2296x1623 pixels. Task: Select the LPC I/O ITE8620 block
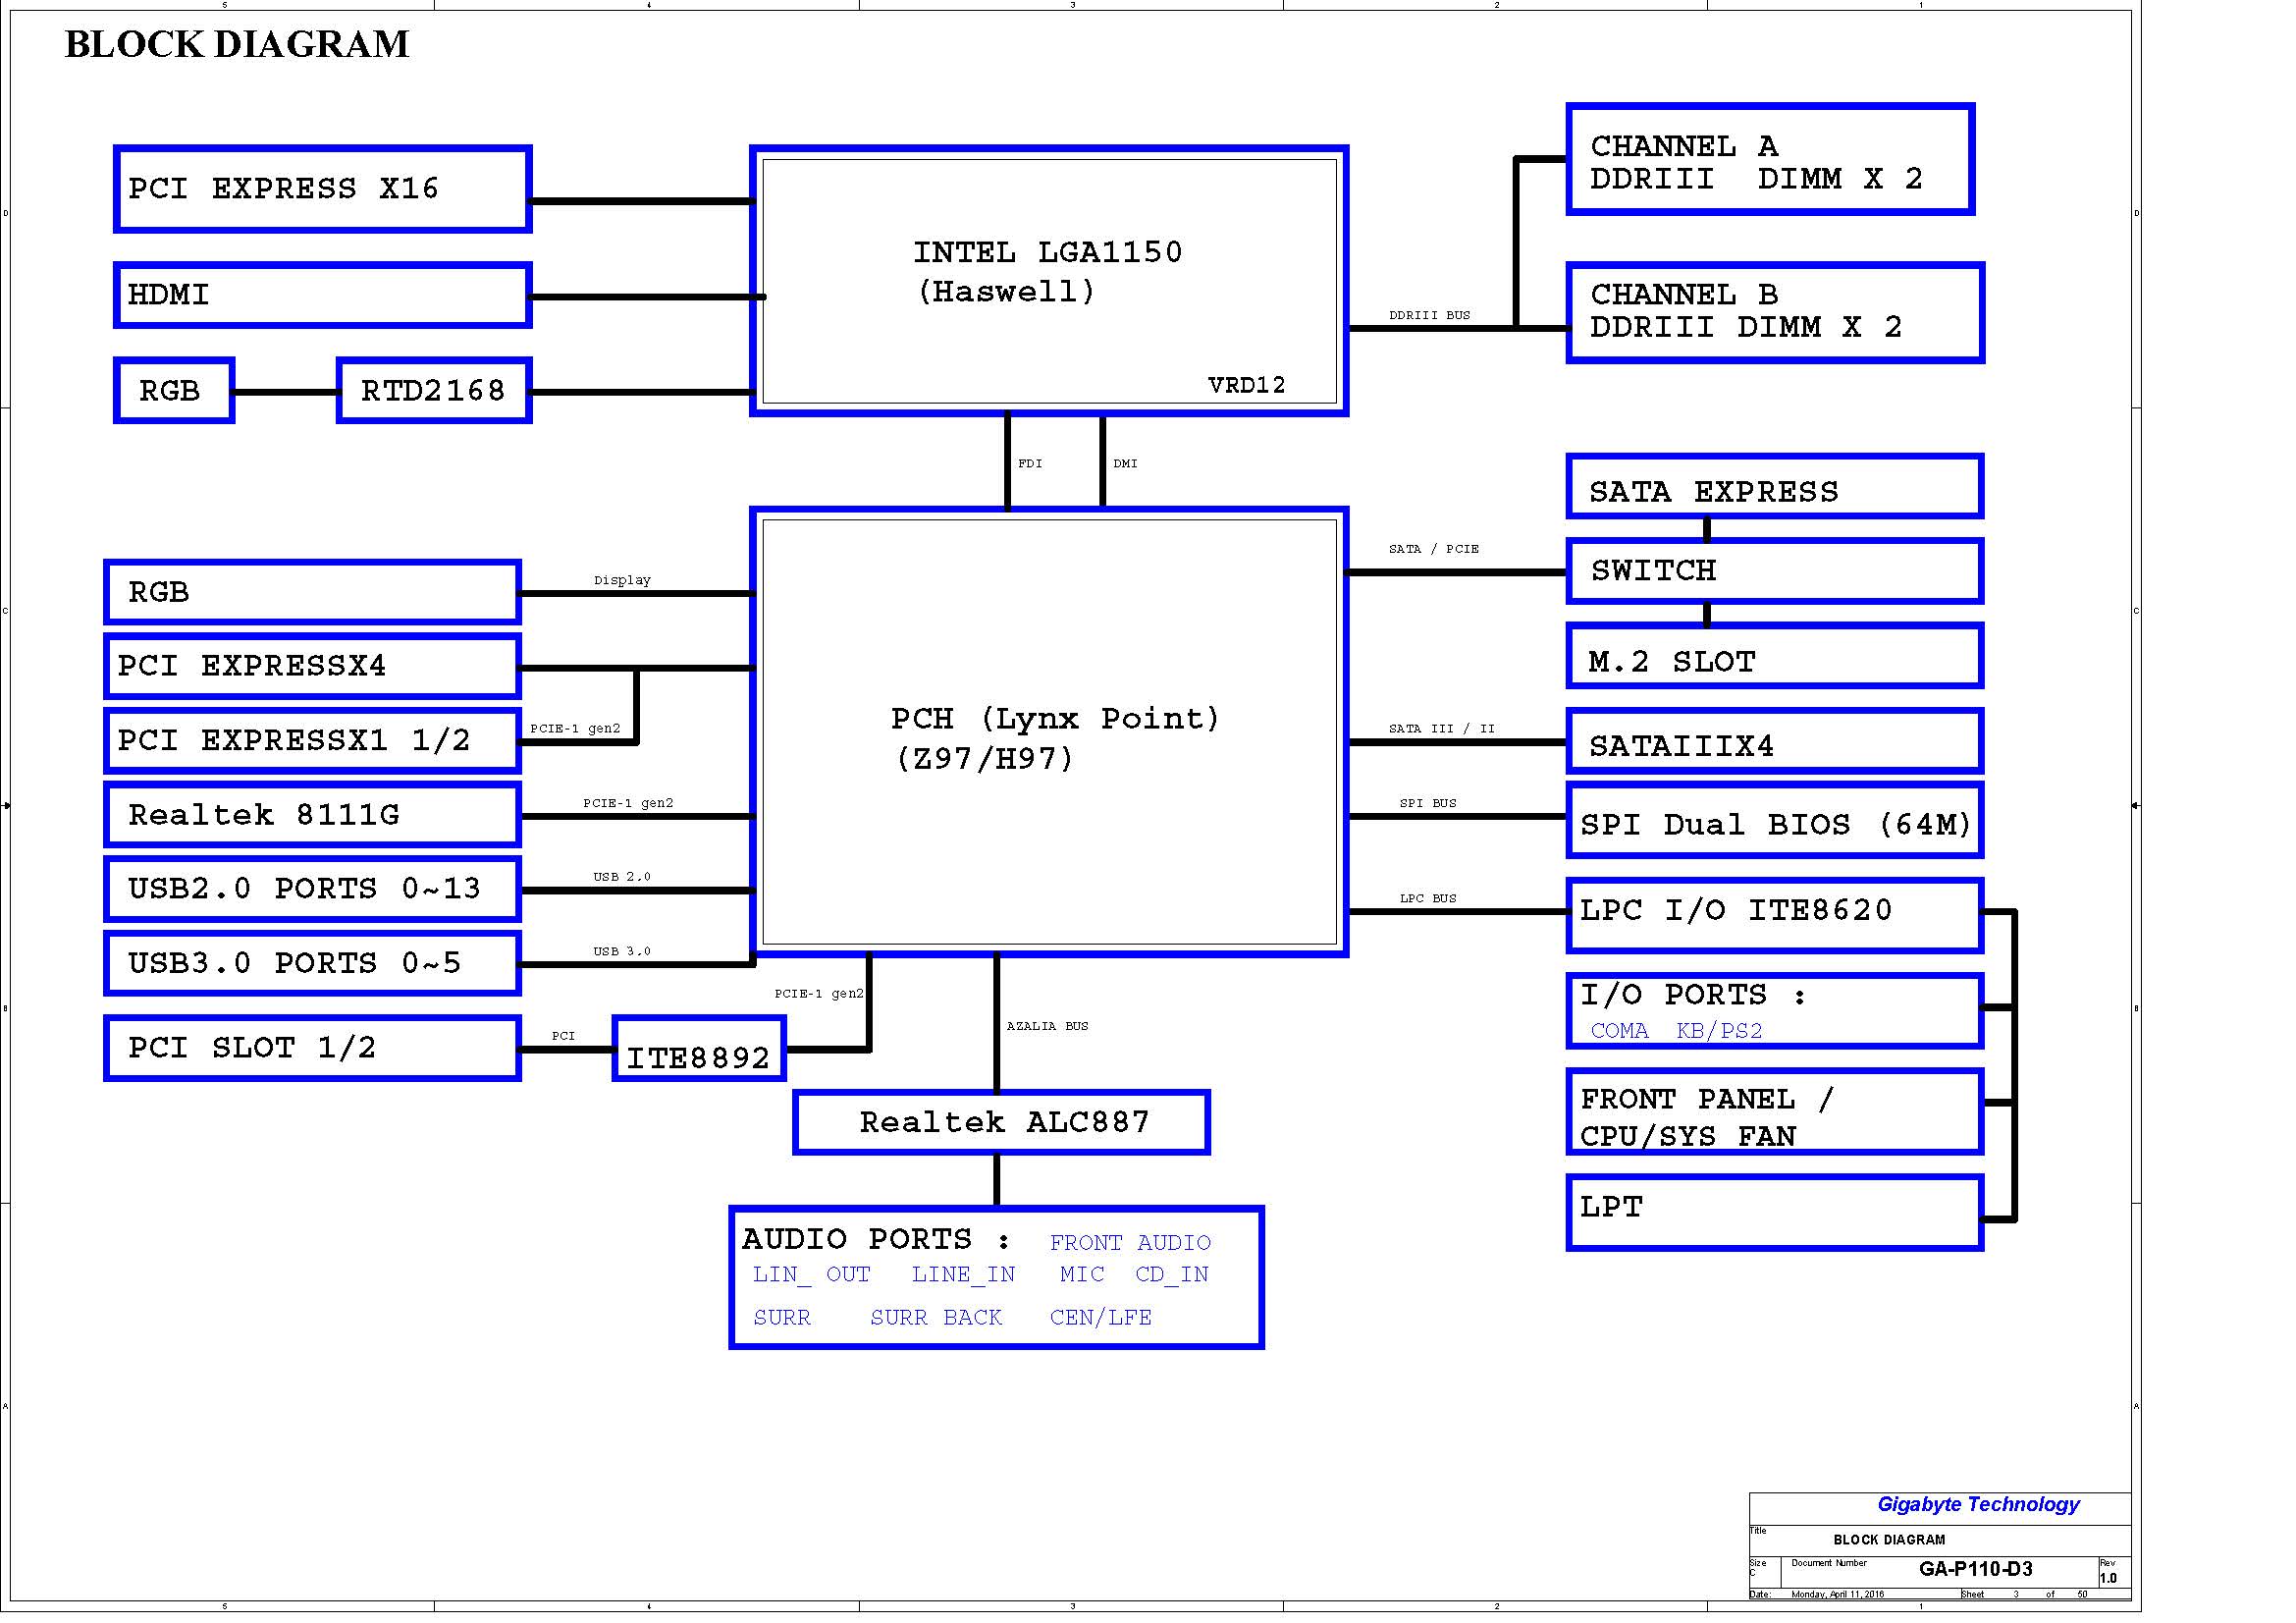(x=1775, y=915)
